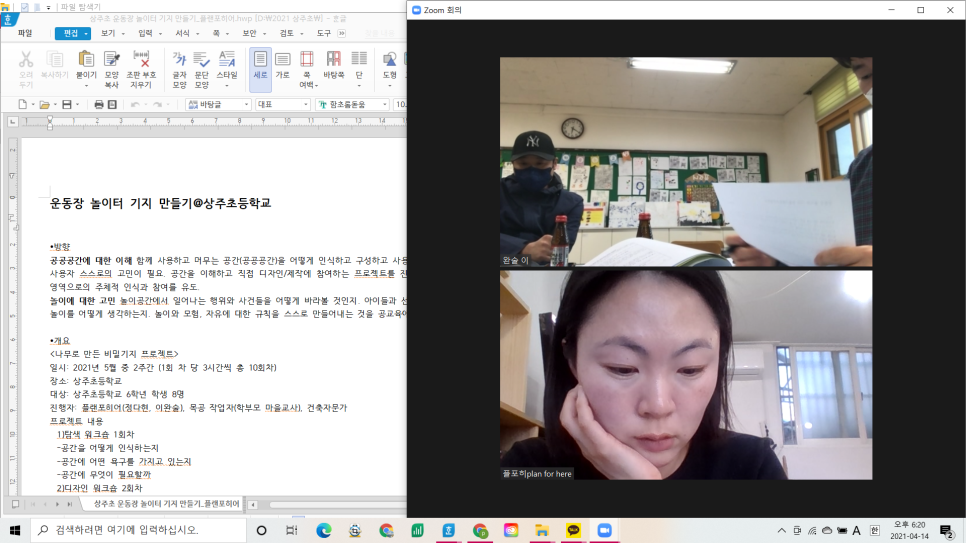Open KakaoTalk from the taskbar

coord(573,530)
